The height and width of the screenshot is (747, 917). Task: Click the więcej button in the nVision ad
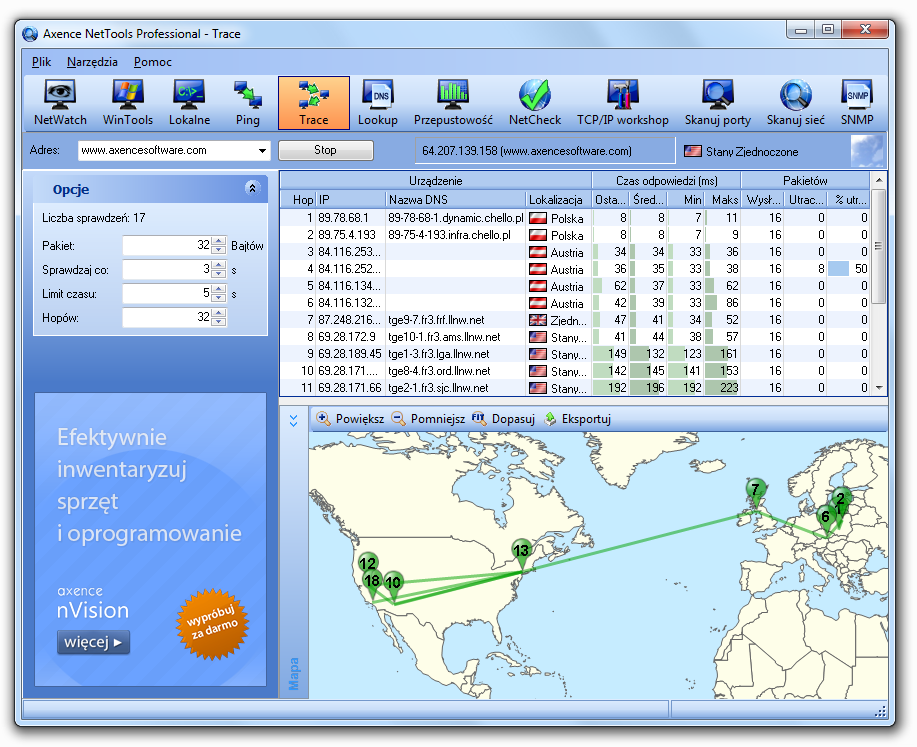click(93, 642)
